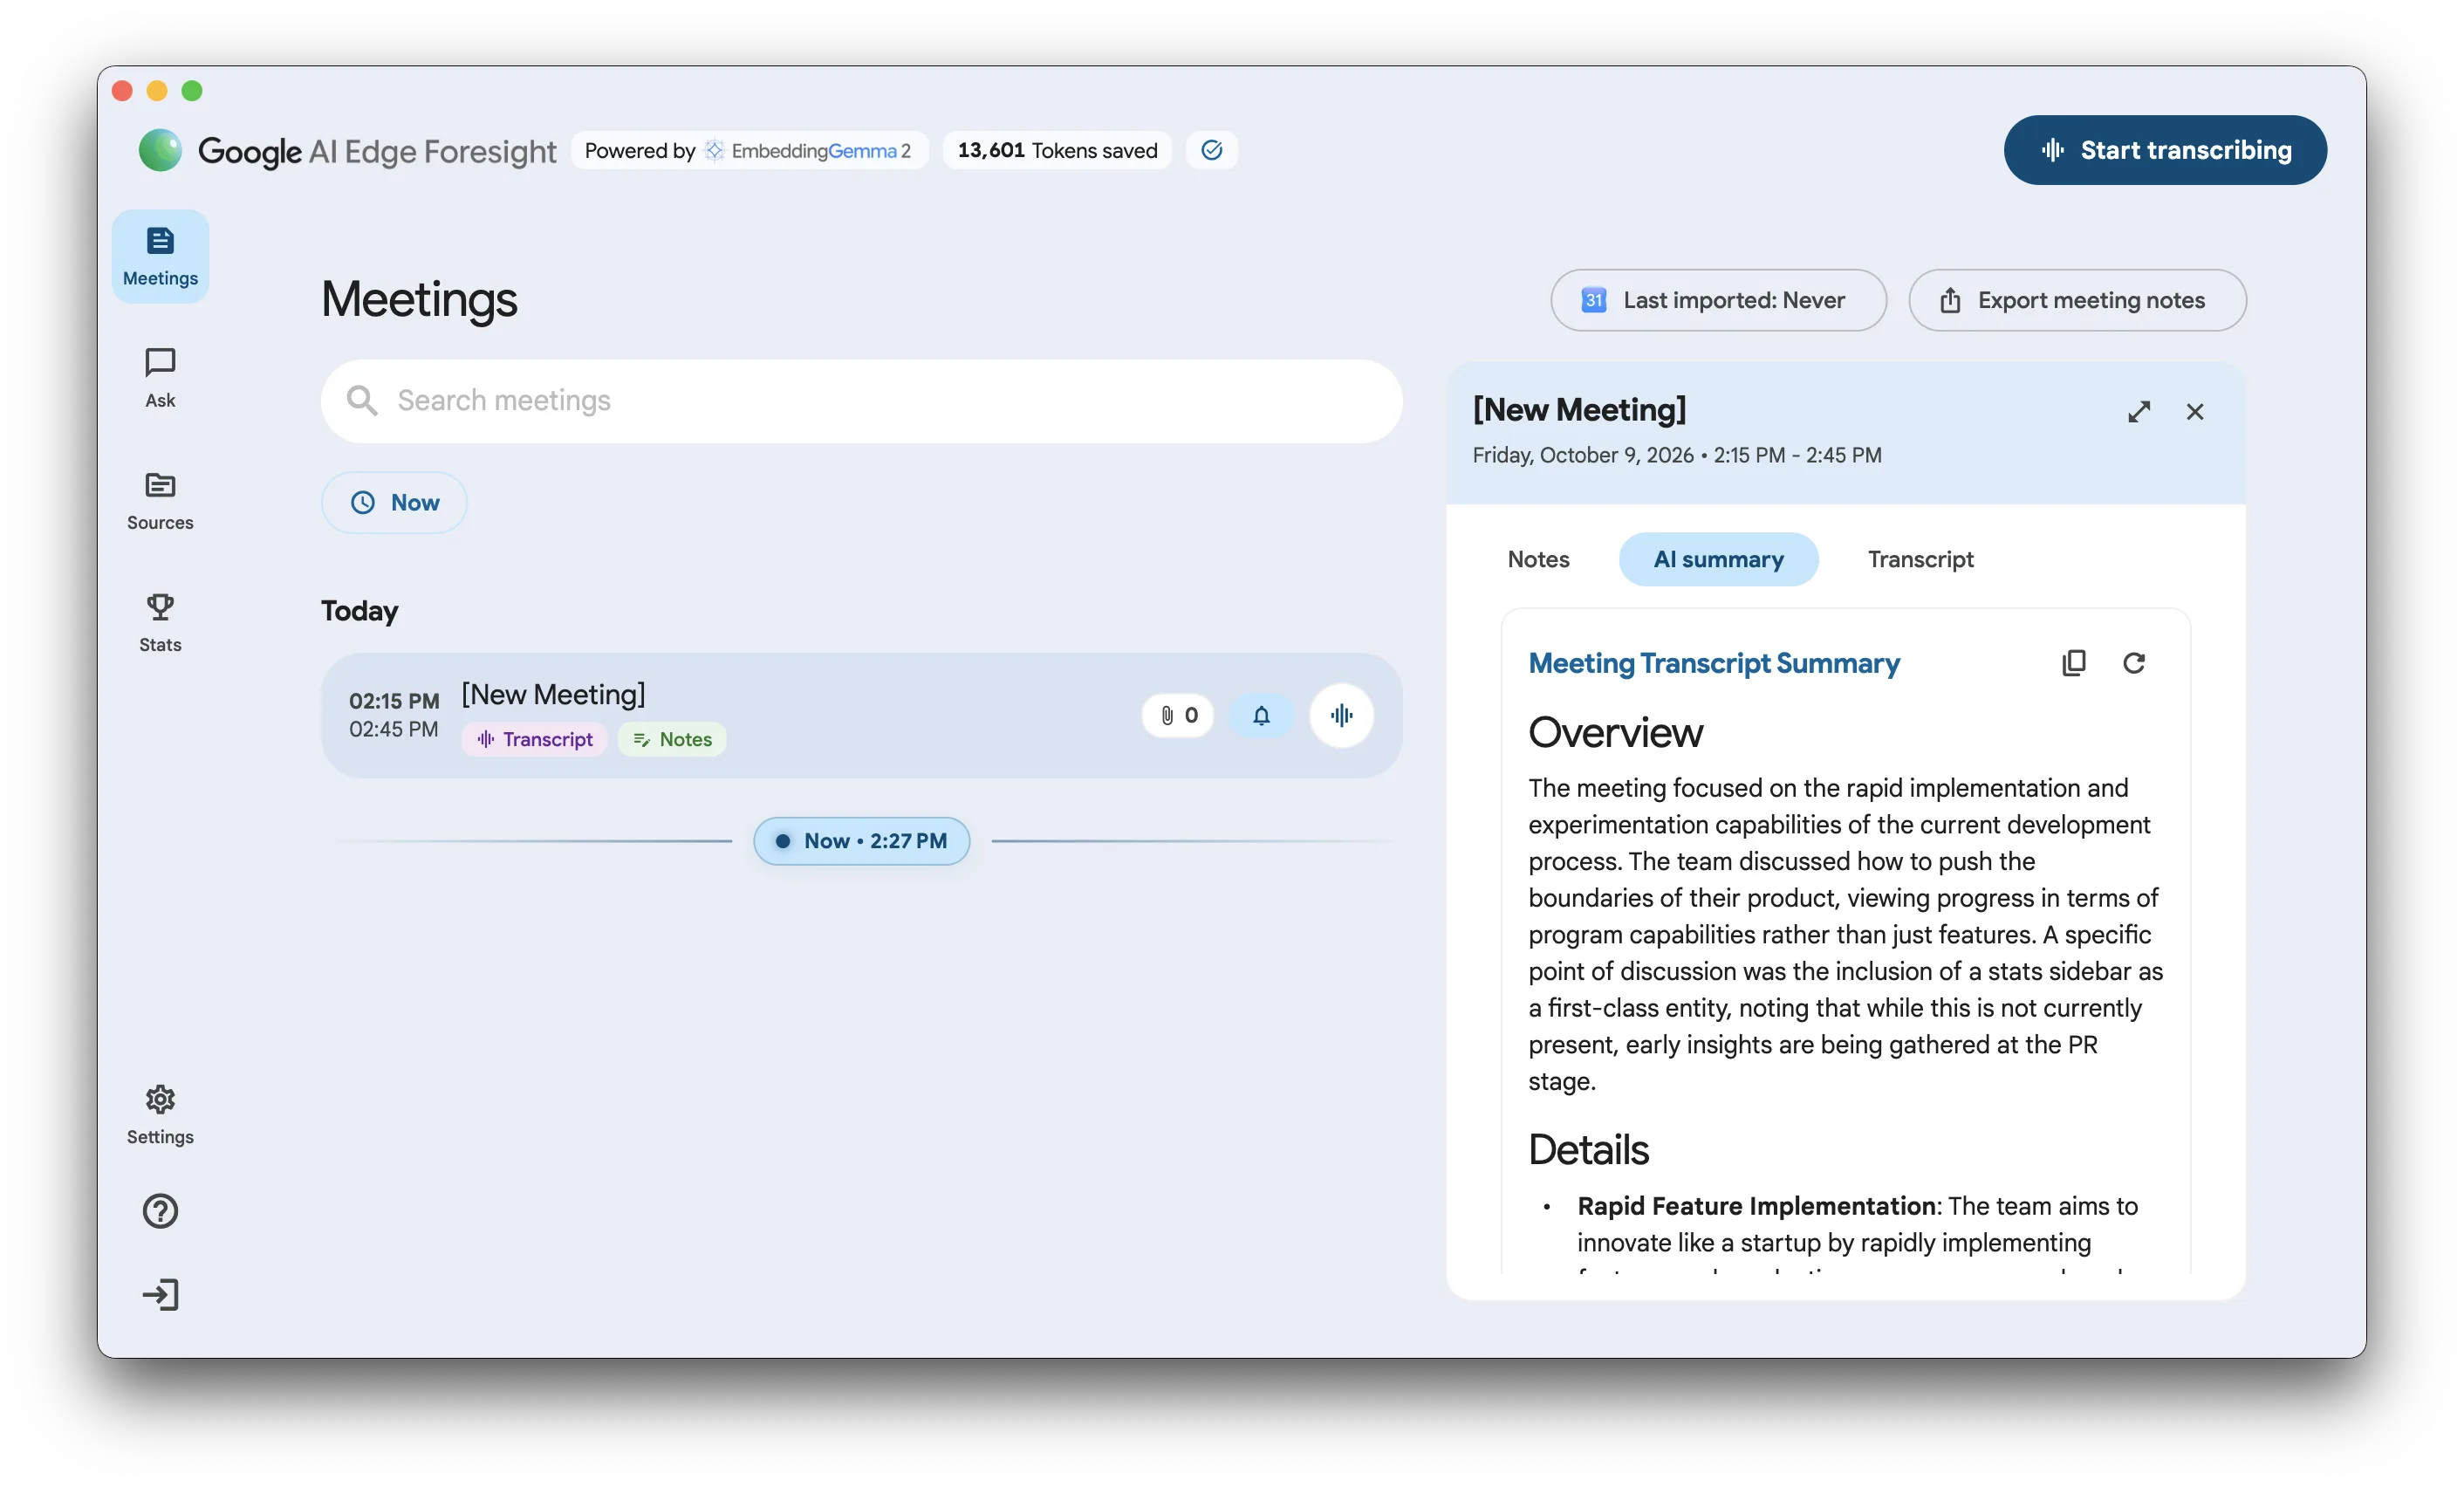Jump to Now filter chip
This screenshot has width=2464, height=1487.
(x=394, y=502)
